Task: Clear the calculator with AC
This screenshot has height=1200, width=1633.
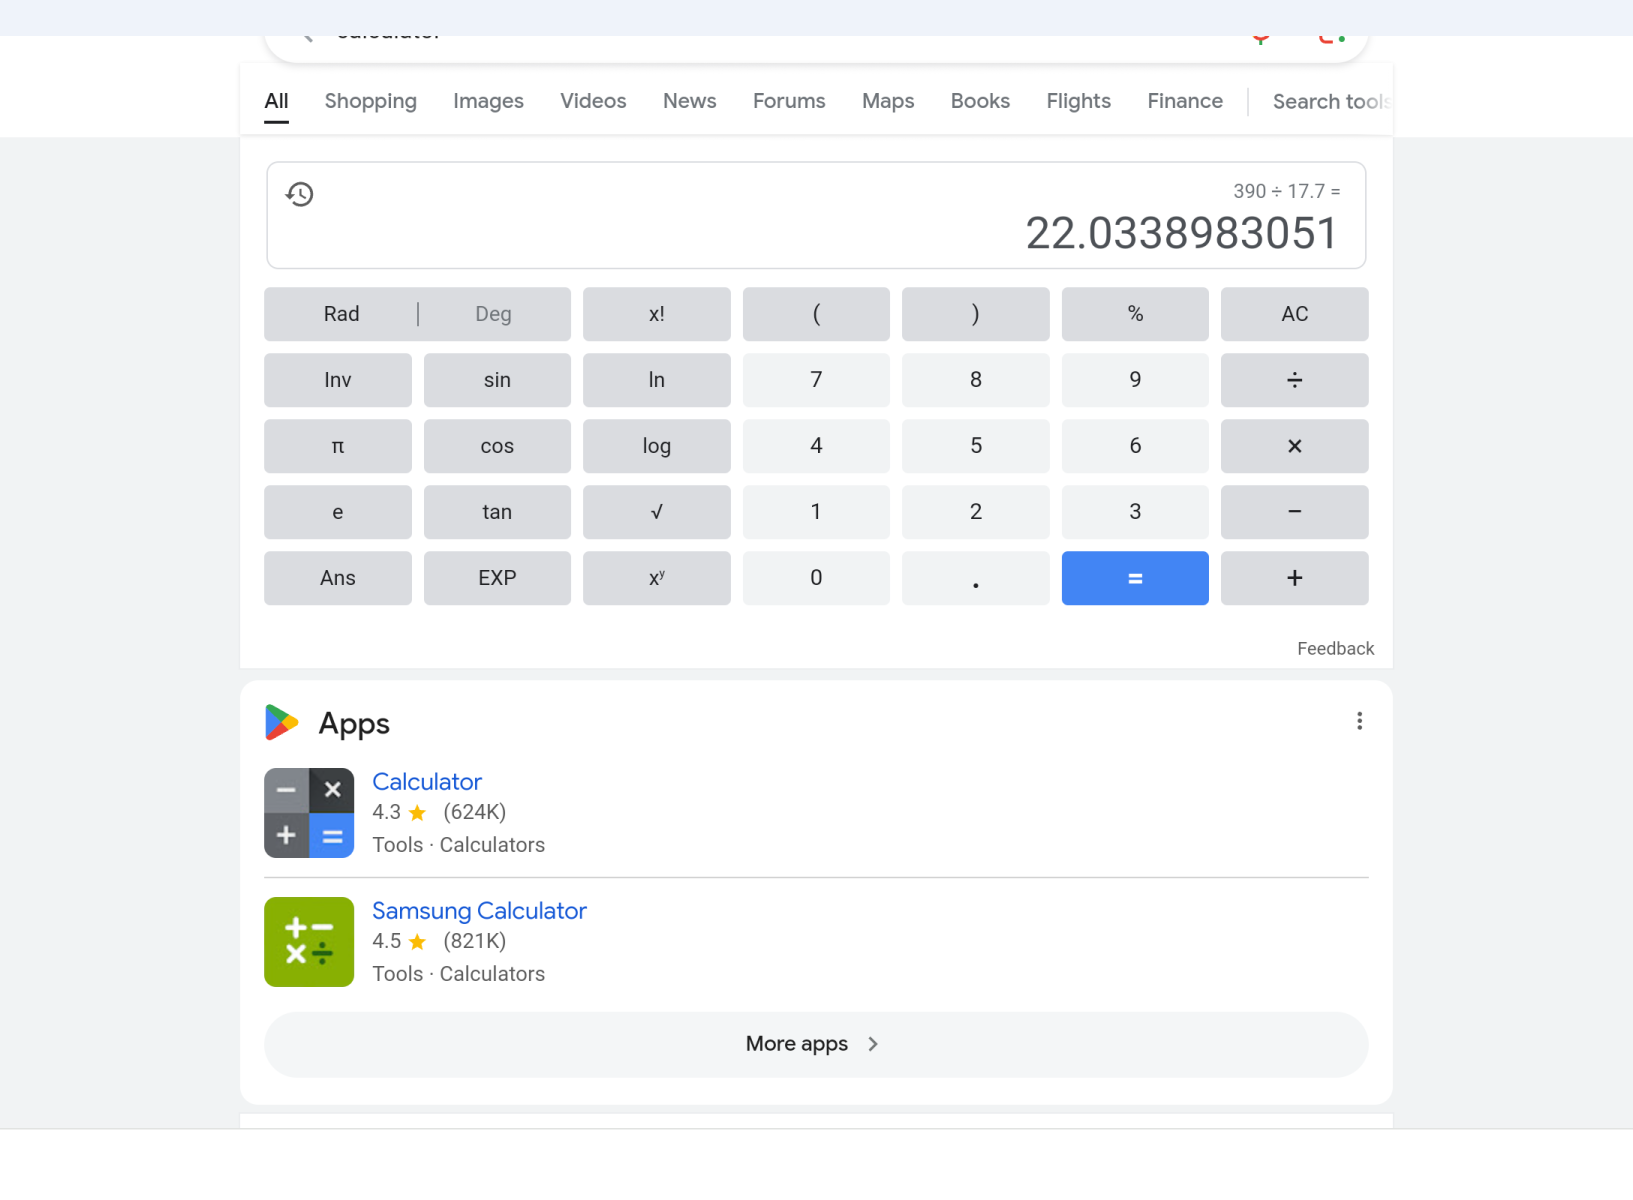Action: [1294, 314]
